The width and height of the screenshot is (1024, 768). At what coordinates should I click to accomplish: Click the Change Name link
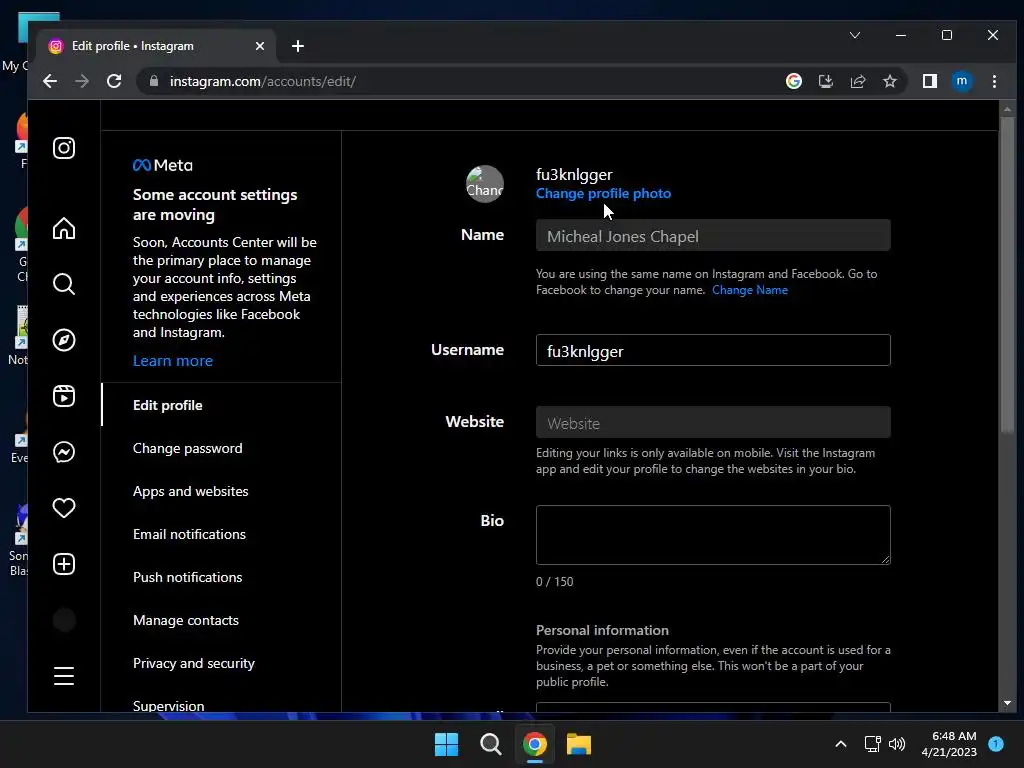point(750,290)
